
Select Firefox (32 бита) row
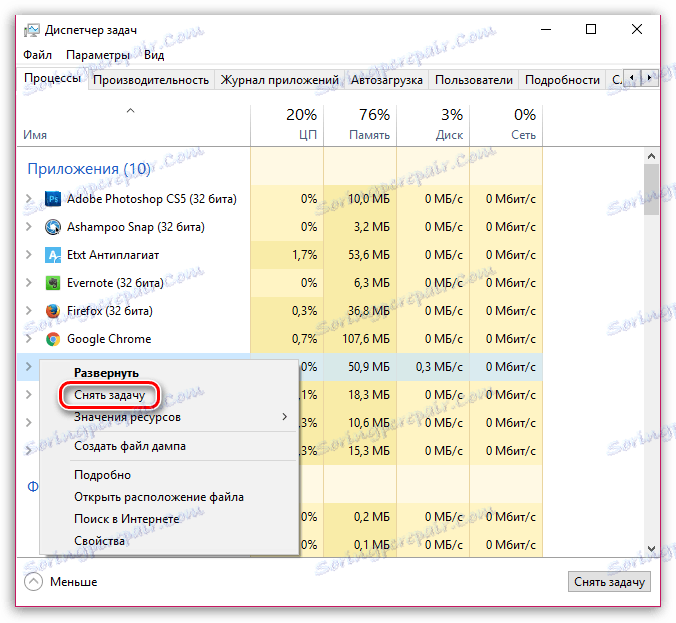coord(280,311)
